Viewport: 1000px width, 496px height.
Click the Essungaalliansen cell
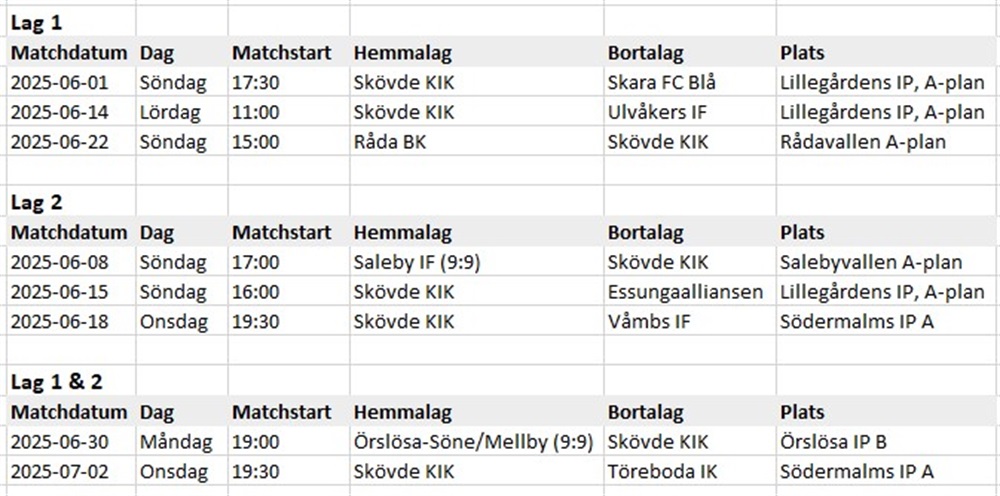690,292
